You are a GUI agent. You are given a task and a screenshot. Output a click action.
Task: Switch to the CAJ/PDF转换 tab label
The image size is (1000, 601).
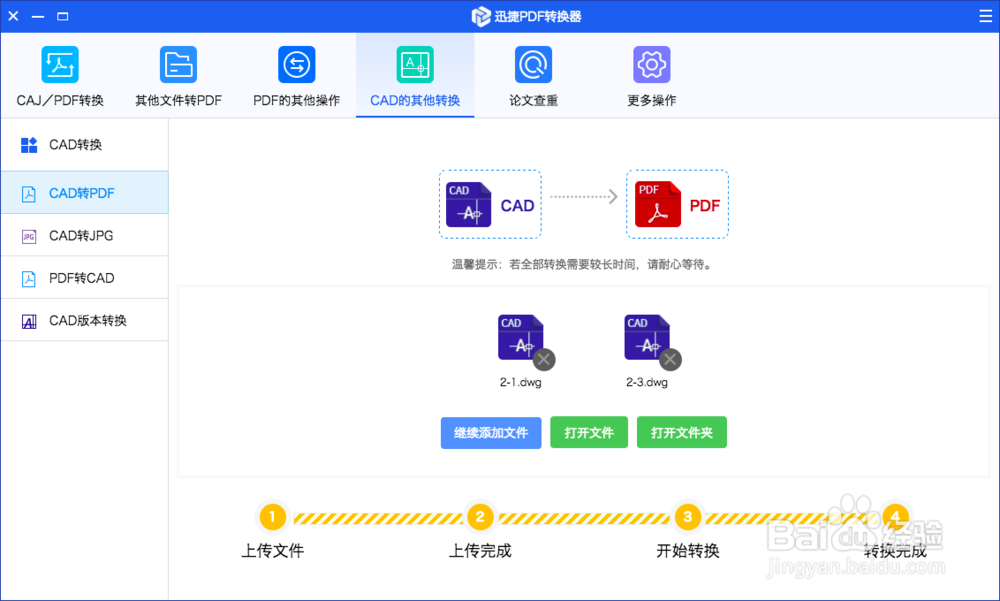pyautogui.click(x=60, y=100)
